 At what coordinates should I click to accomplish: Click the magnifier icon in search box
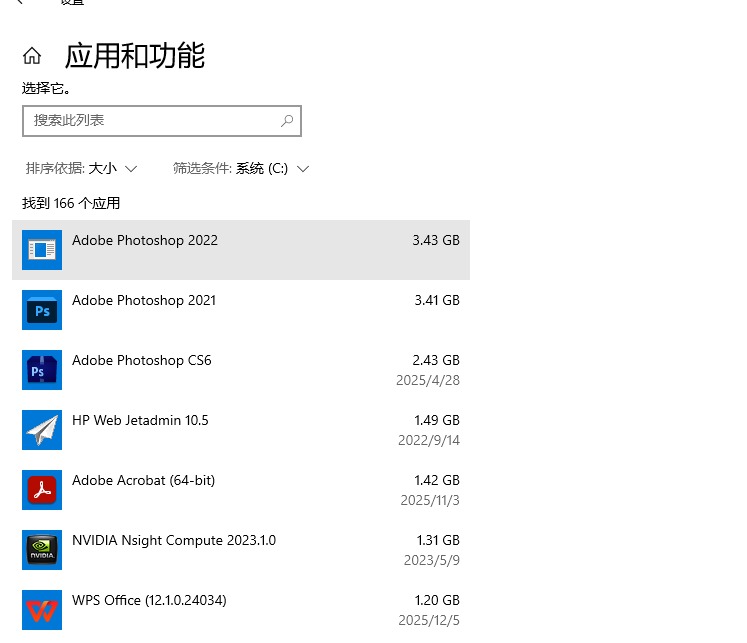tap(287, 121)
